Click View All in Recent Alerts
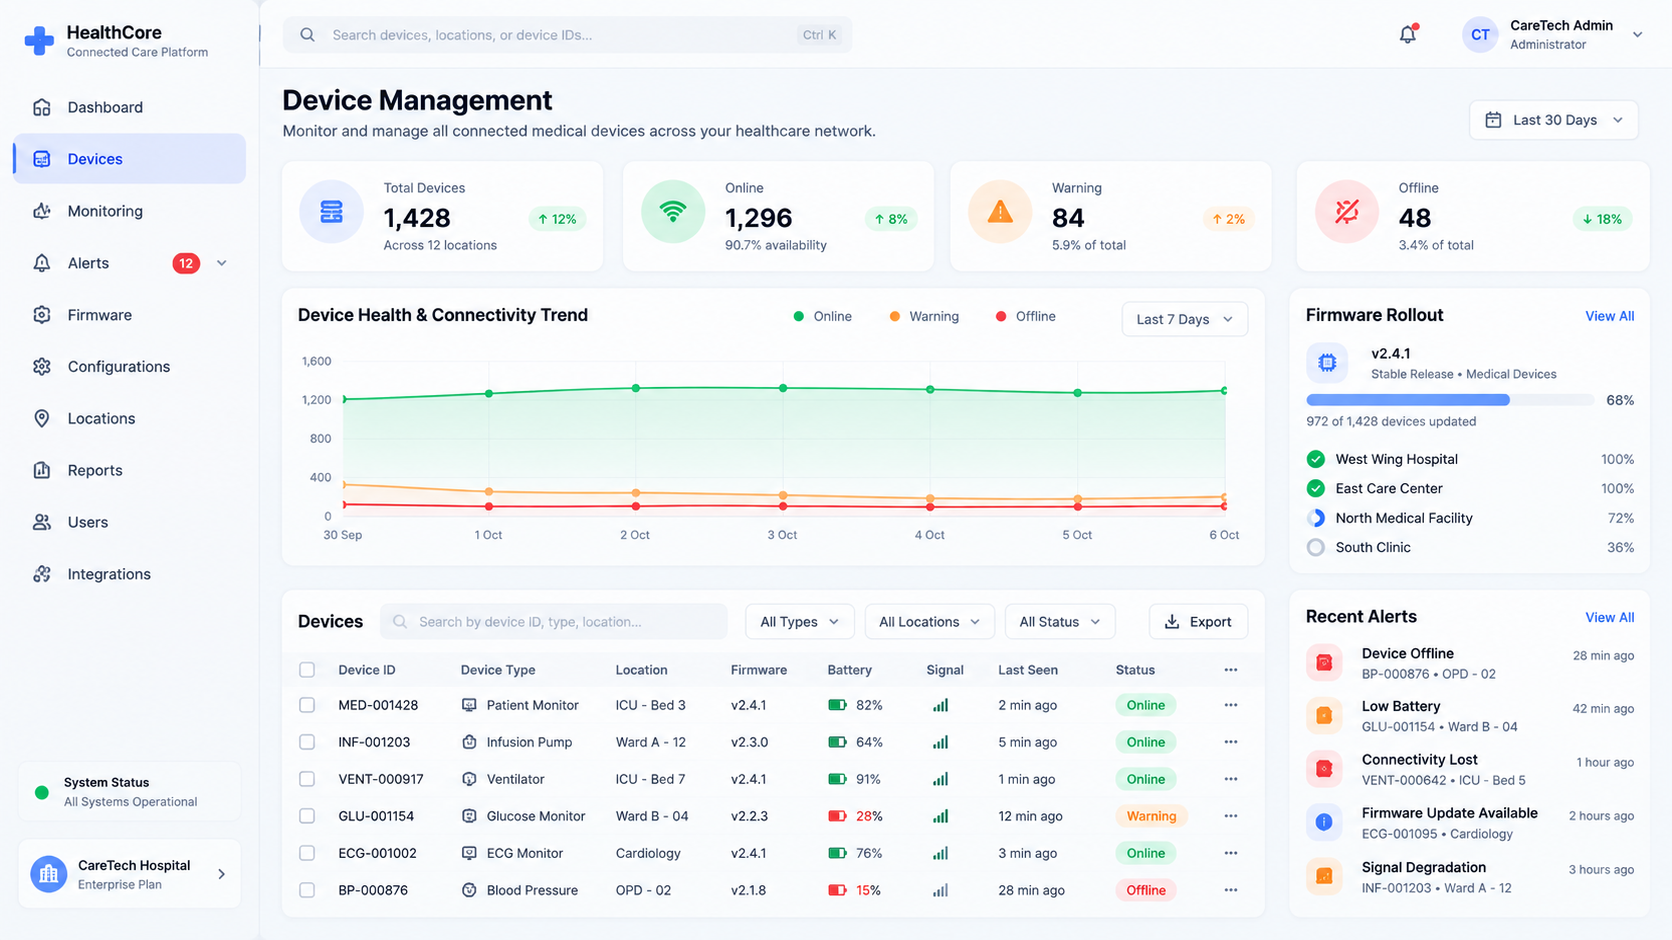Screen dimensions: 1672x940 1609,617
